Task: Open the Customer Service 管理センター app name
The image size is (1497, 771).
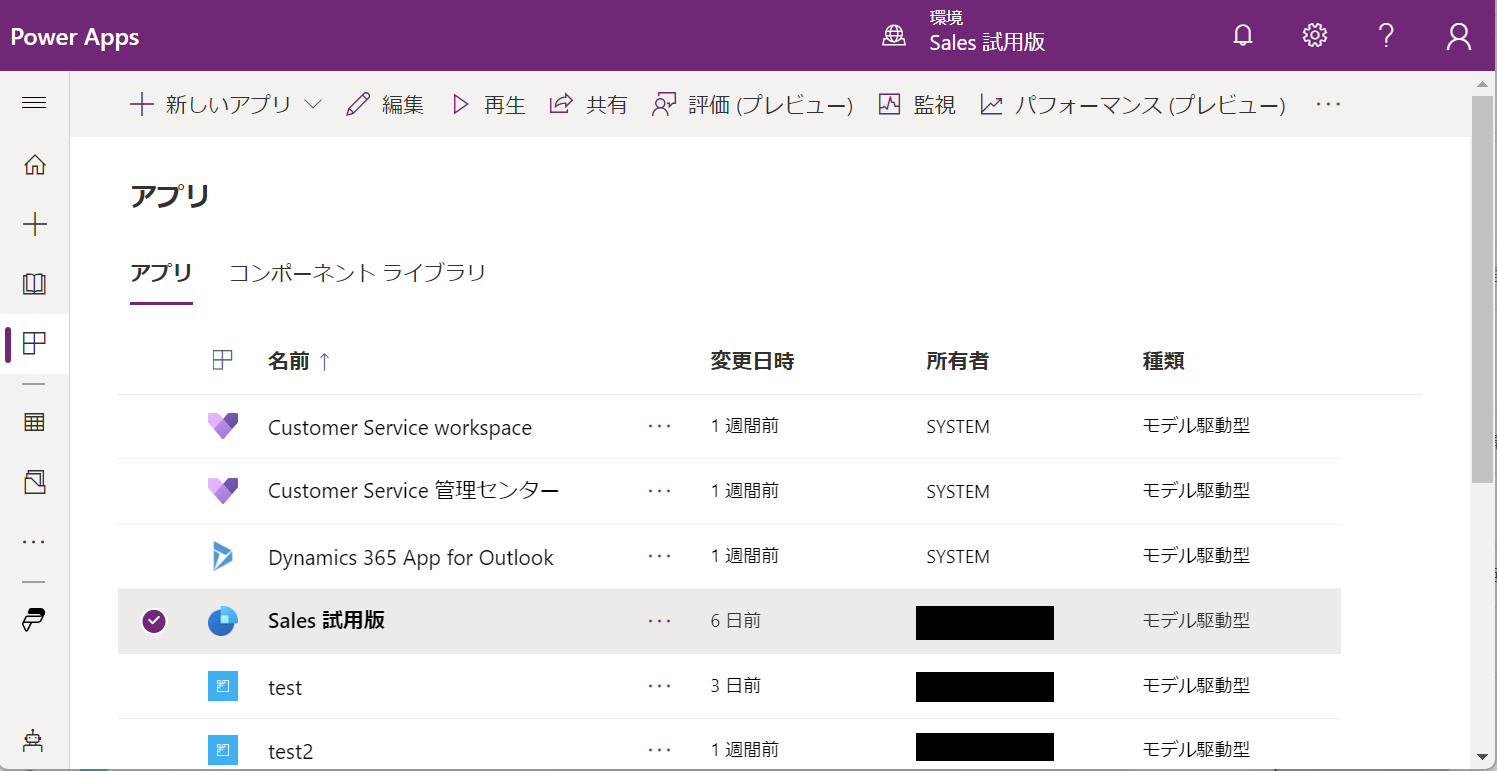Action: click(x=413, y=491)
